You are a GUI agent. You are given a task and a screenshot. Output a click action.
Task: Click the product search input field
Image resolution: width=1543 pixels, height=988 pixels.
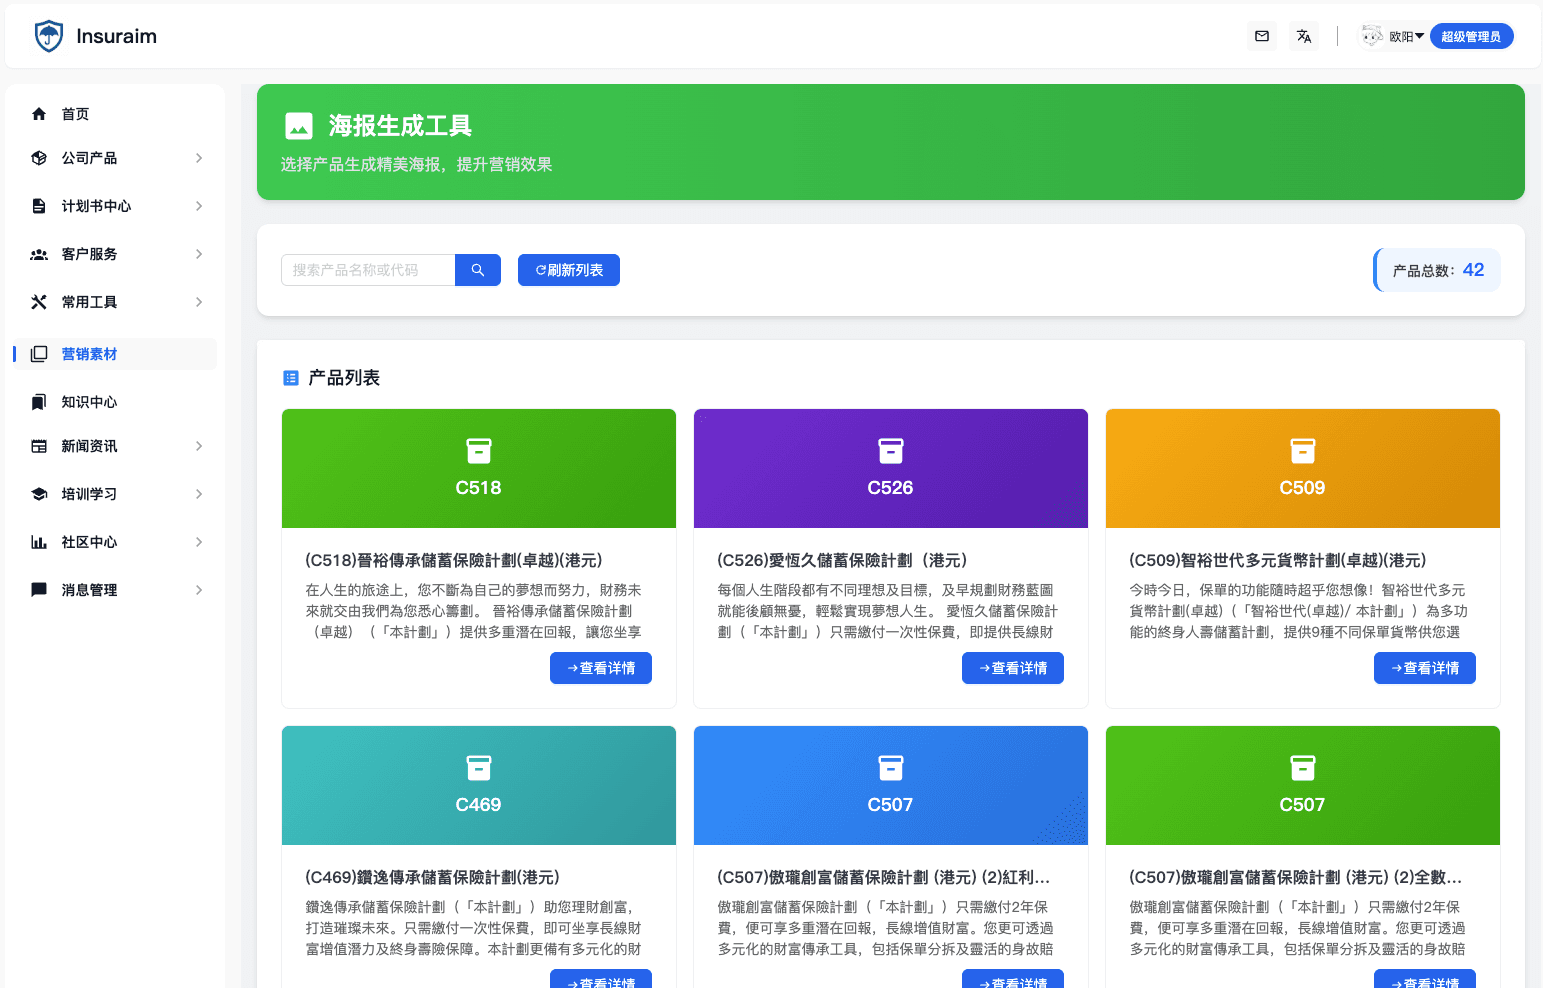click(368, 269)
